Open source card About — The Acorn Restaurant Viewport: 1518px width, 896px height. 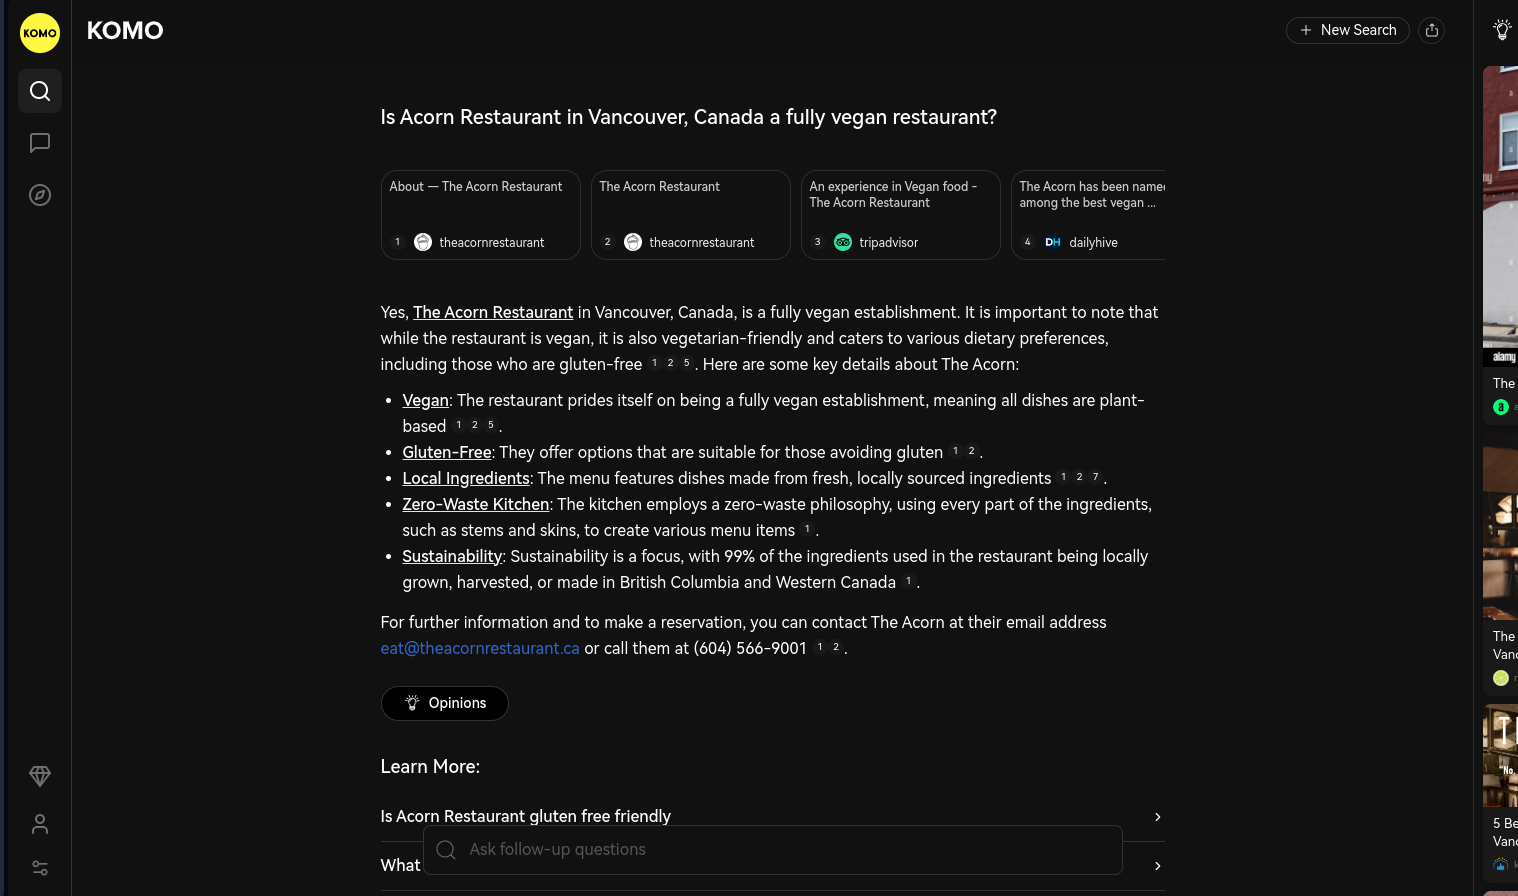[x=481, y=215]
